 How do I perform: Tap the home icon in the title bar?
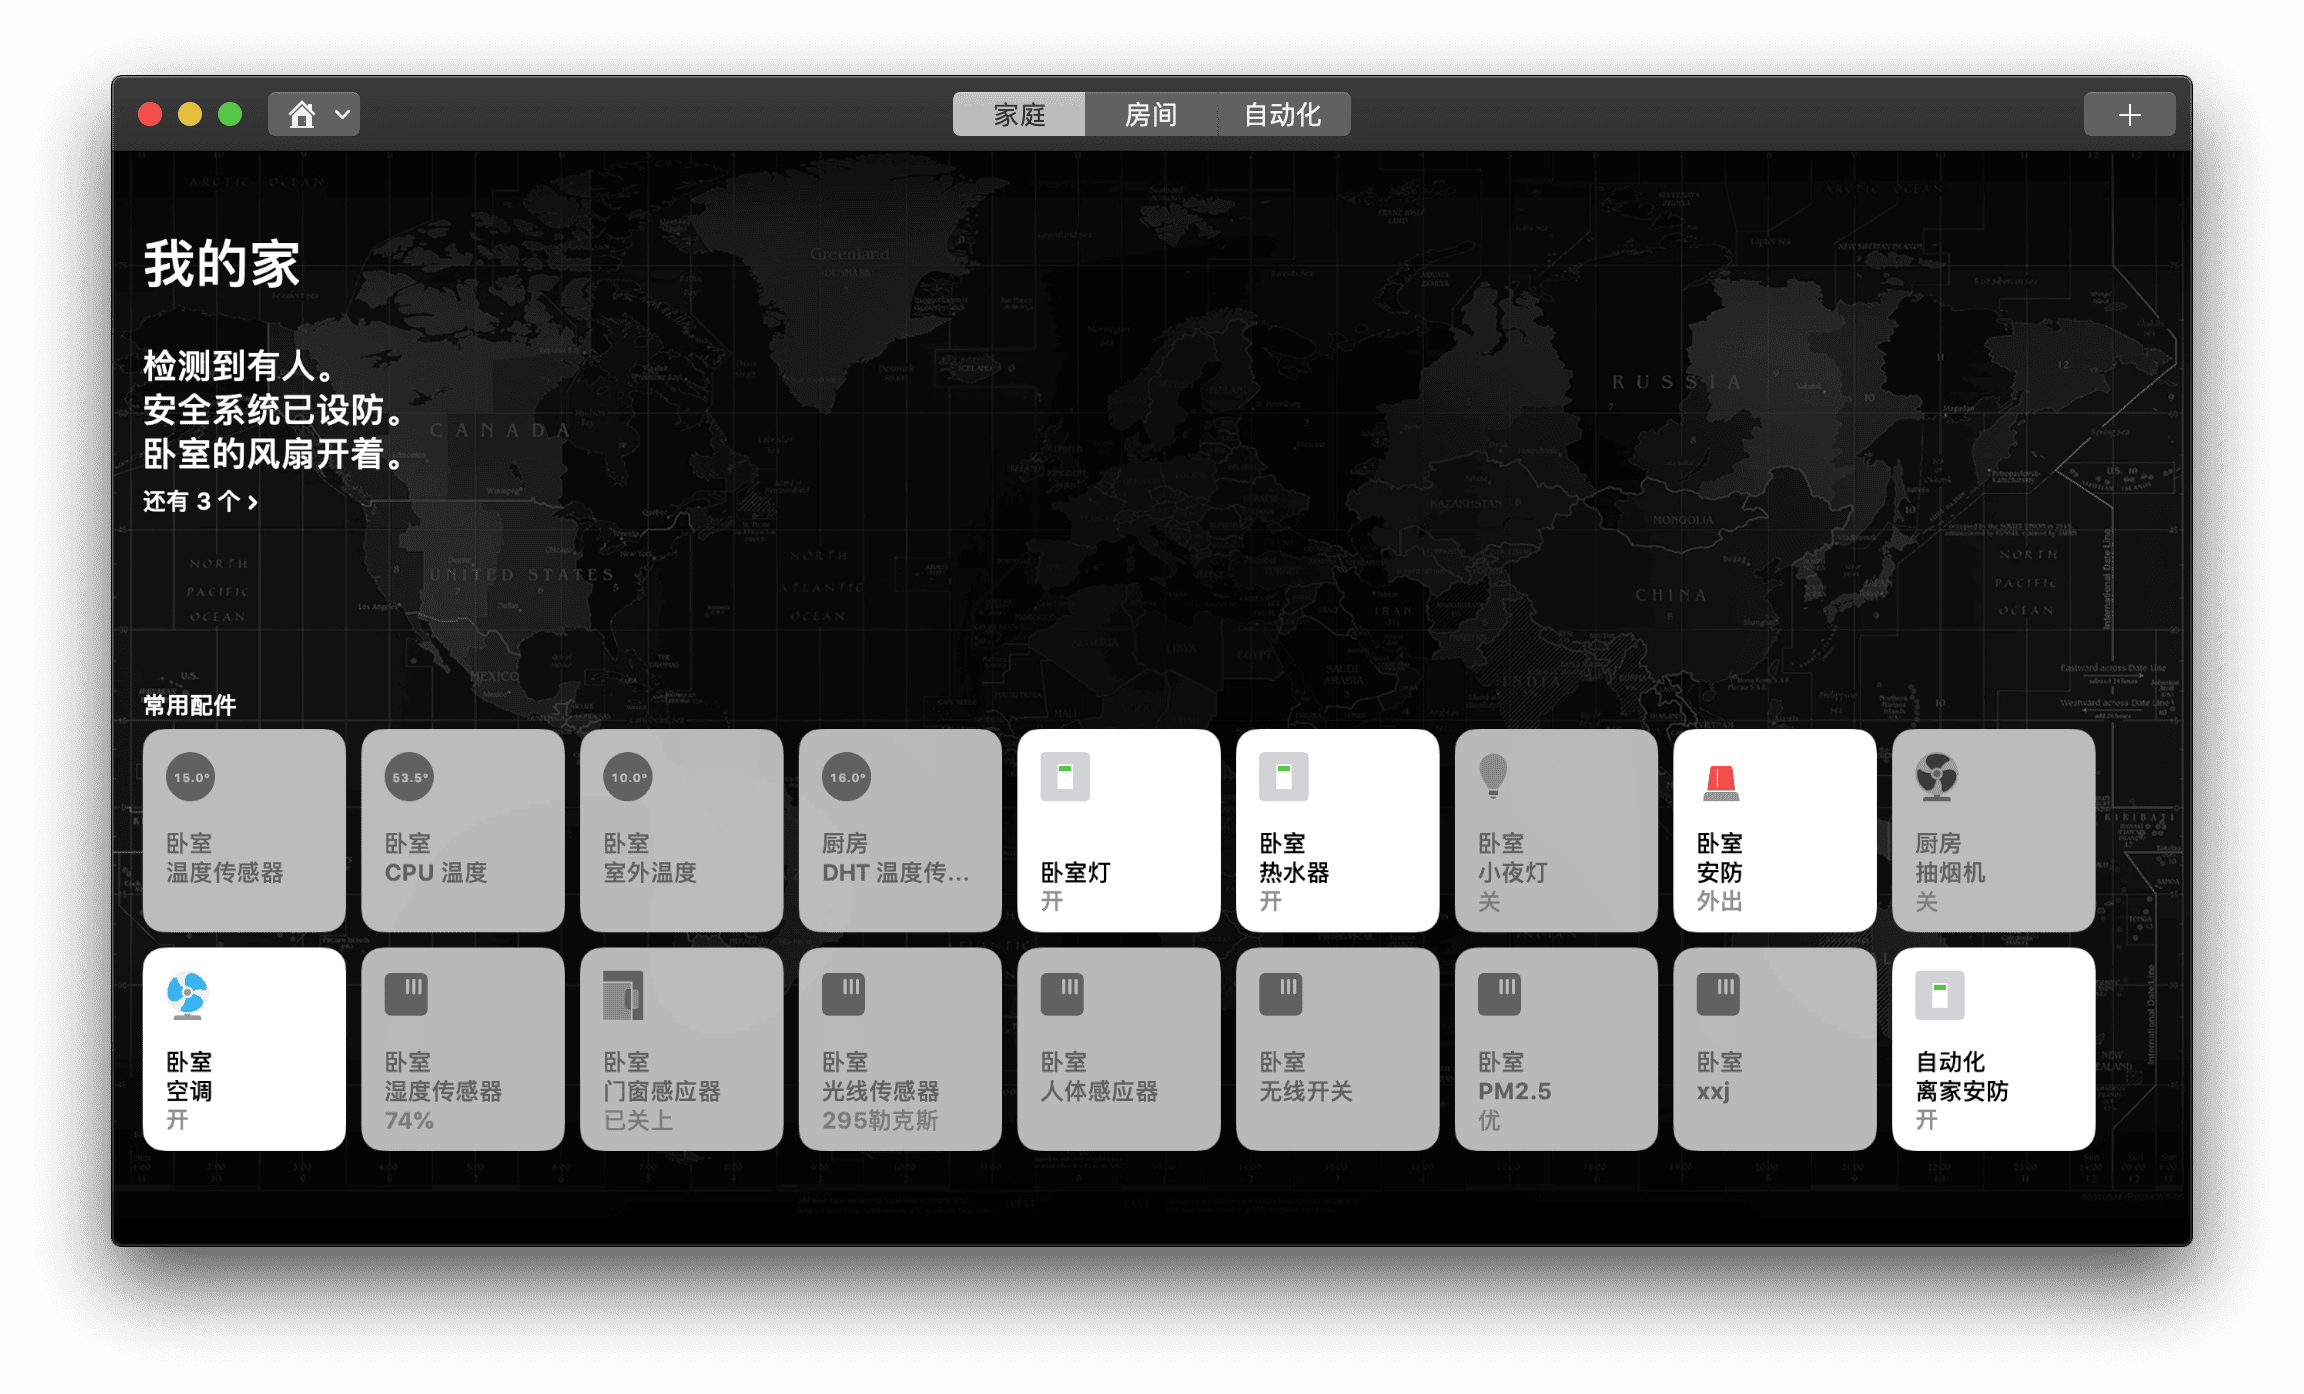(303, 114)
